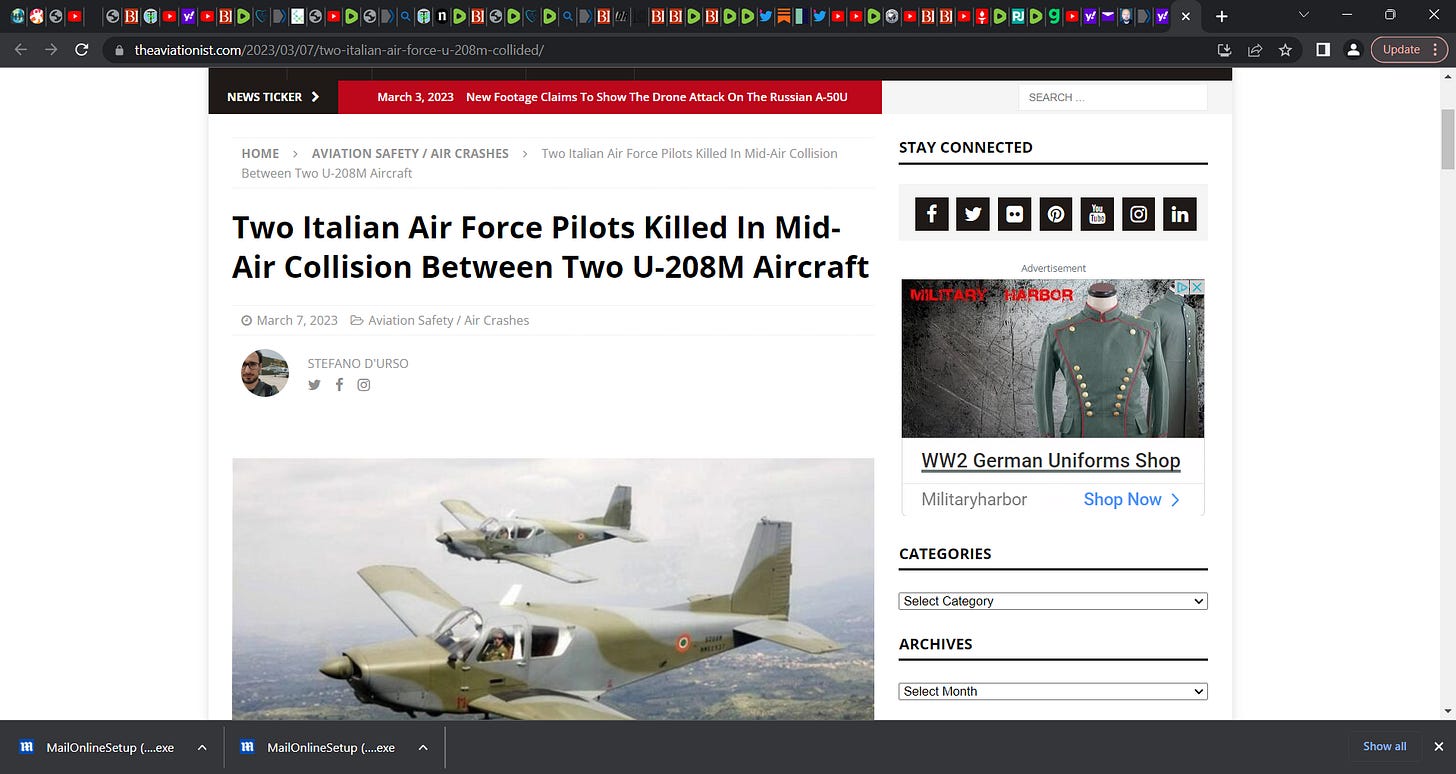This screenshot has width=1456, height=774.
Task: Click Show all downloads button
Action: 1385,747
